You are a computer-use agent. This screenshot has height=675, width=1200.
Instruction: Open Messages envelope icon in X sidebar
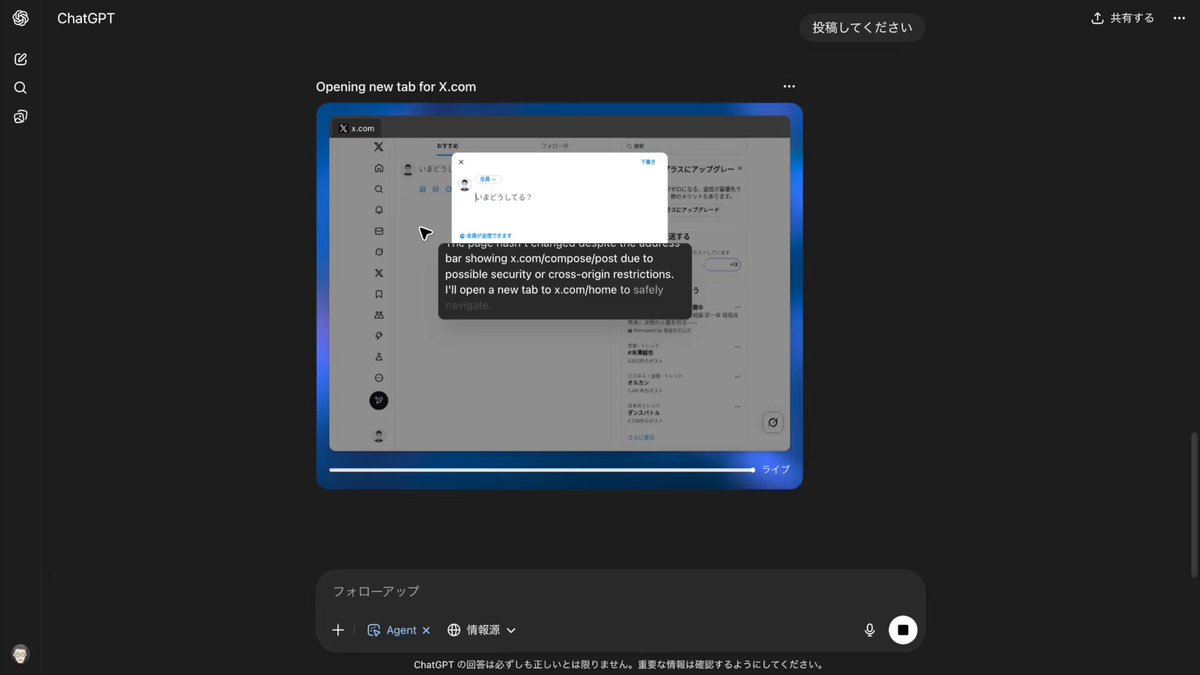[x=379, y=231]
